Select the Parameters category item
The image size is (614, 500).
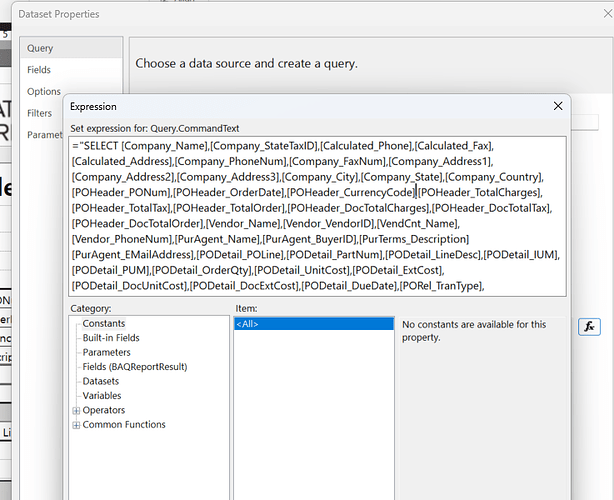pos(106,352)
